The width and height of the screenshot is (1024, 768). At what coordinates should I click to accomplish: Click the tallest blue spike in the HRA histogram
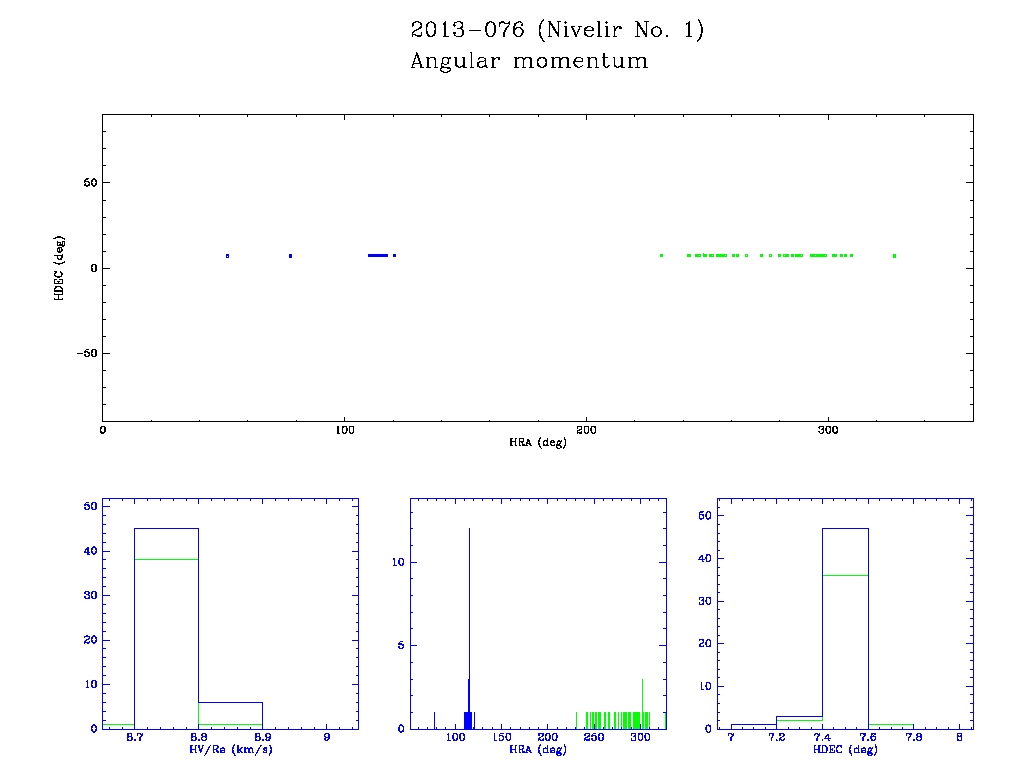click(469, 620)
